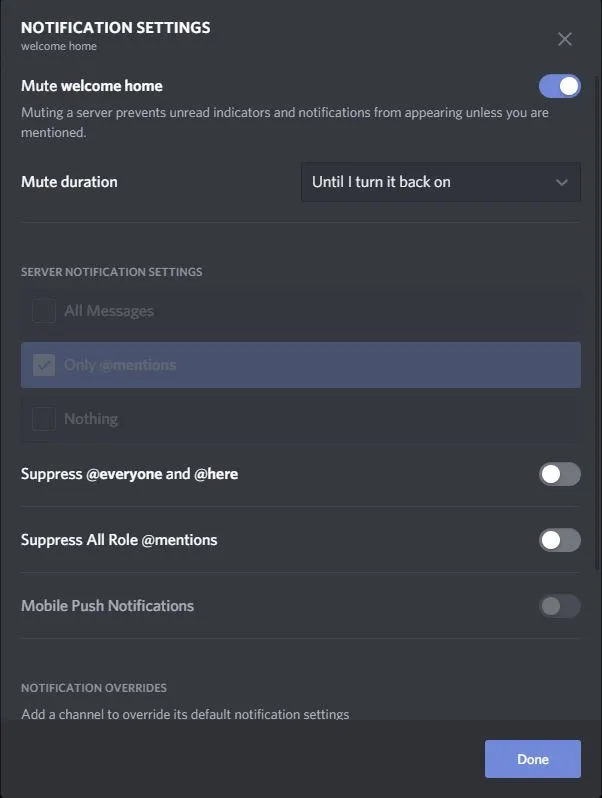Screen dimensions: 602x798
Task: Click the checked Only @mentions checkbox
Action: pyautogui.click(x=44, y=365)
